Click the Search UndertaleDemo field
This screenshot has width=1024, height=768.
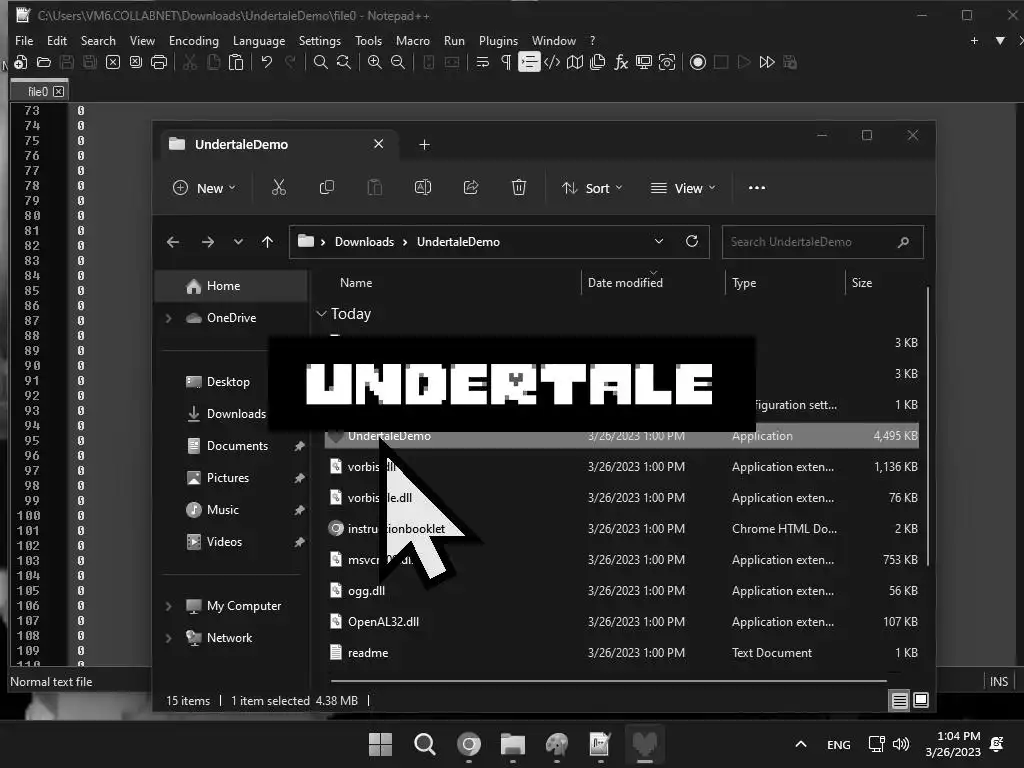point(822,242)
